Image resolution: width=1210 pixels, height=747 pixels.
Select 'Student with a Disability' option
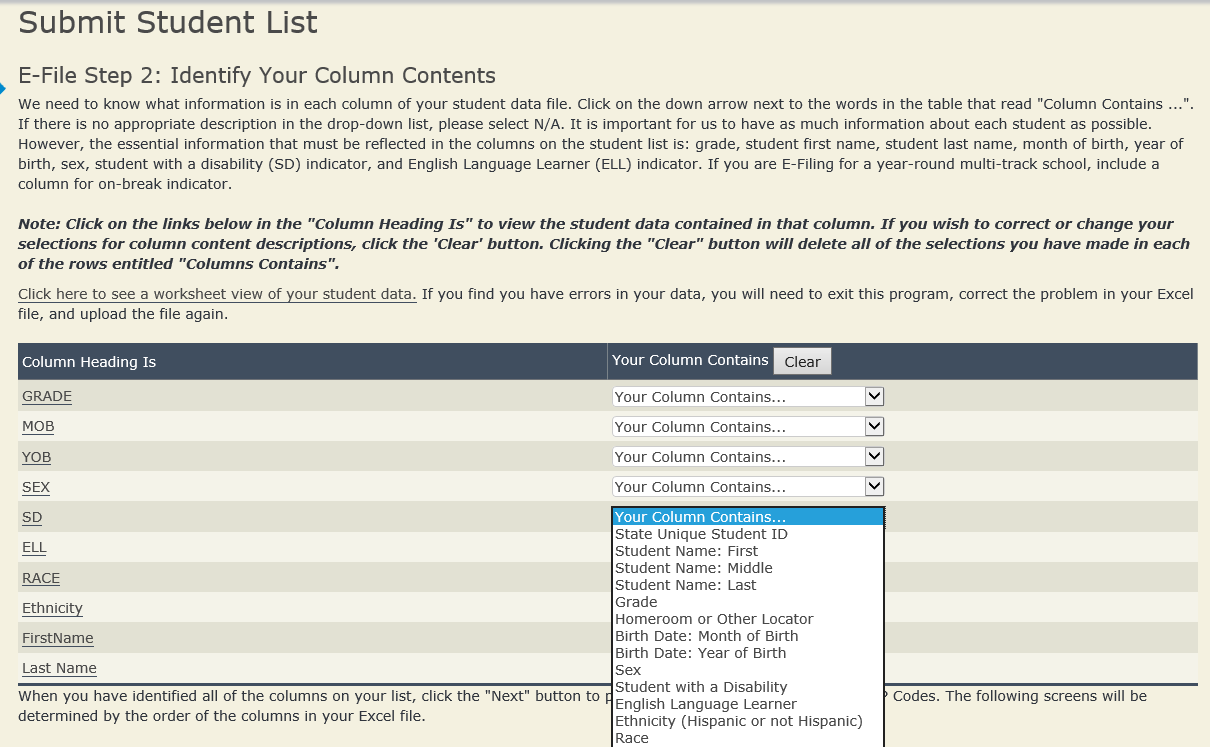coord(701,687)
